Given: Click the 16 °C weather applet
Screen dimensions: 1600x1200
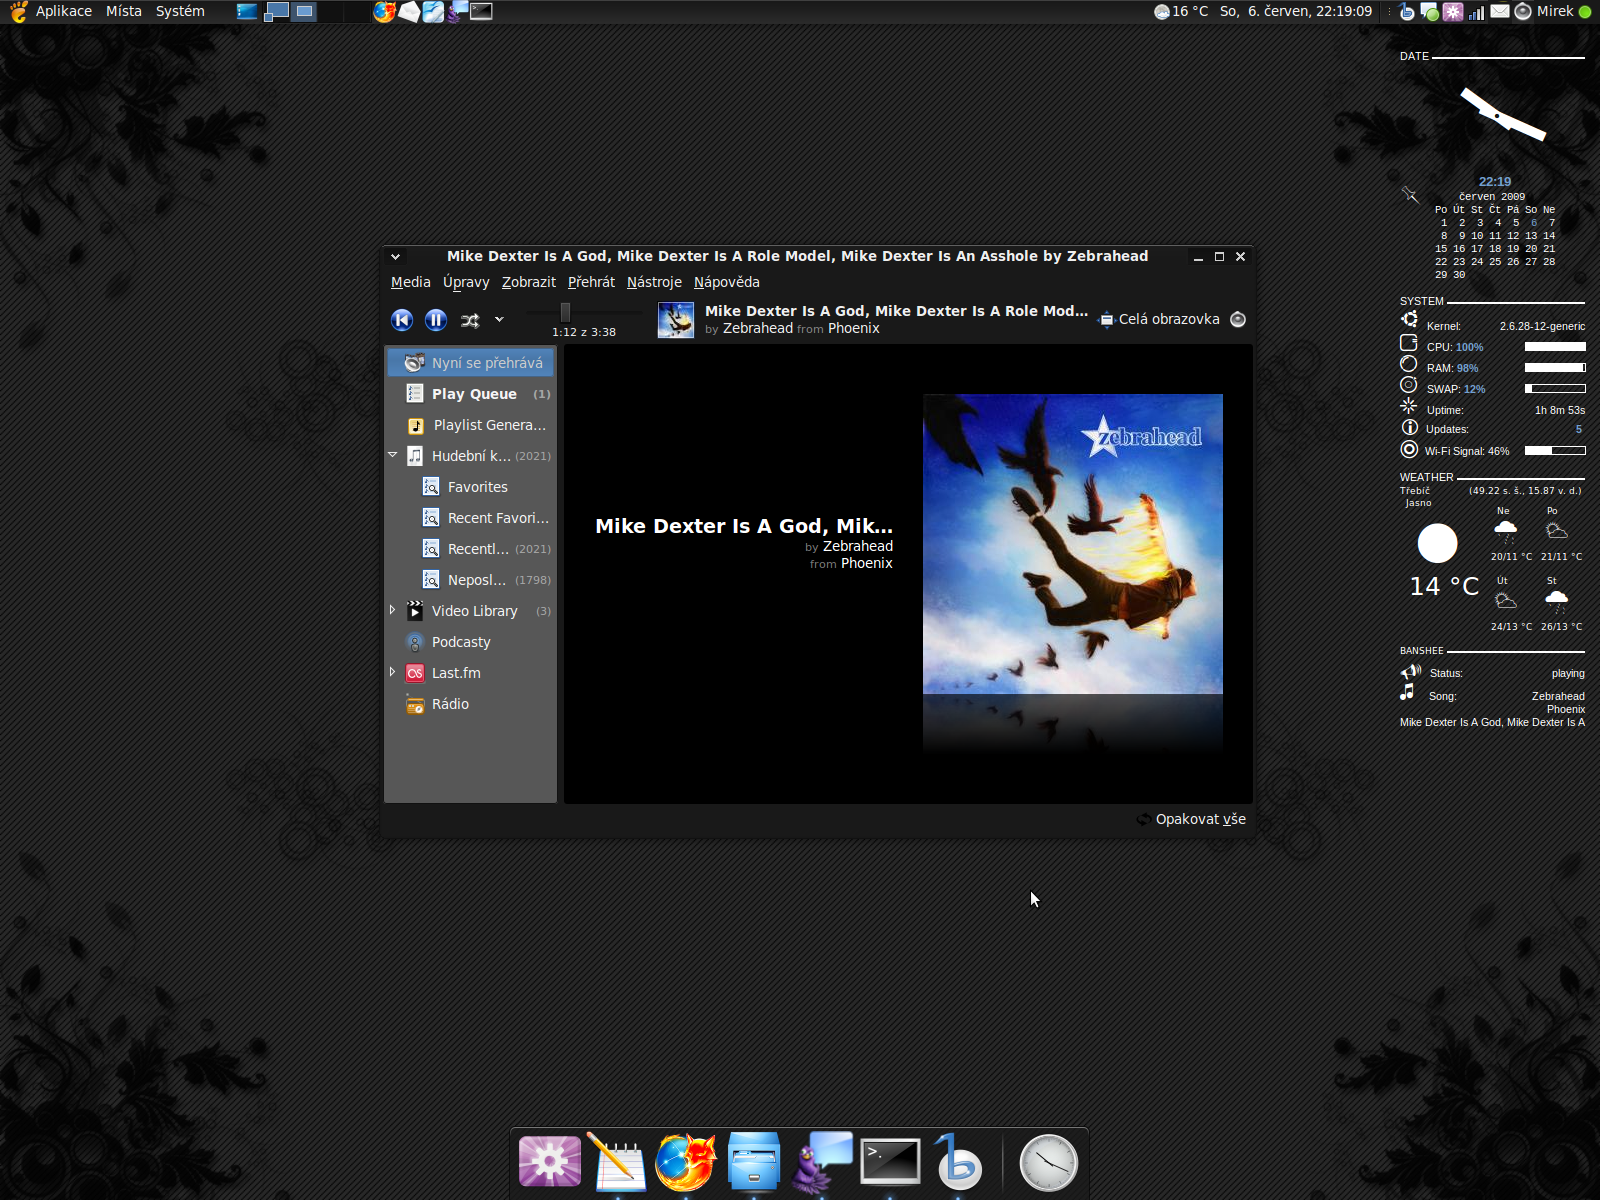Looking at the screenshot, I should pyautogui.click(x=1181, y=11).
